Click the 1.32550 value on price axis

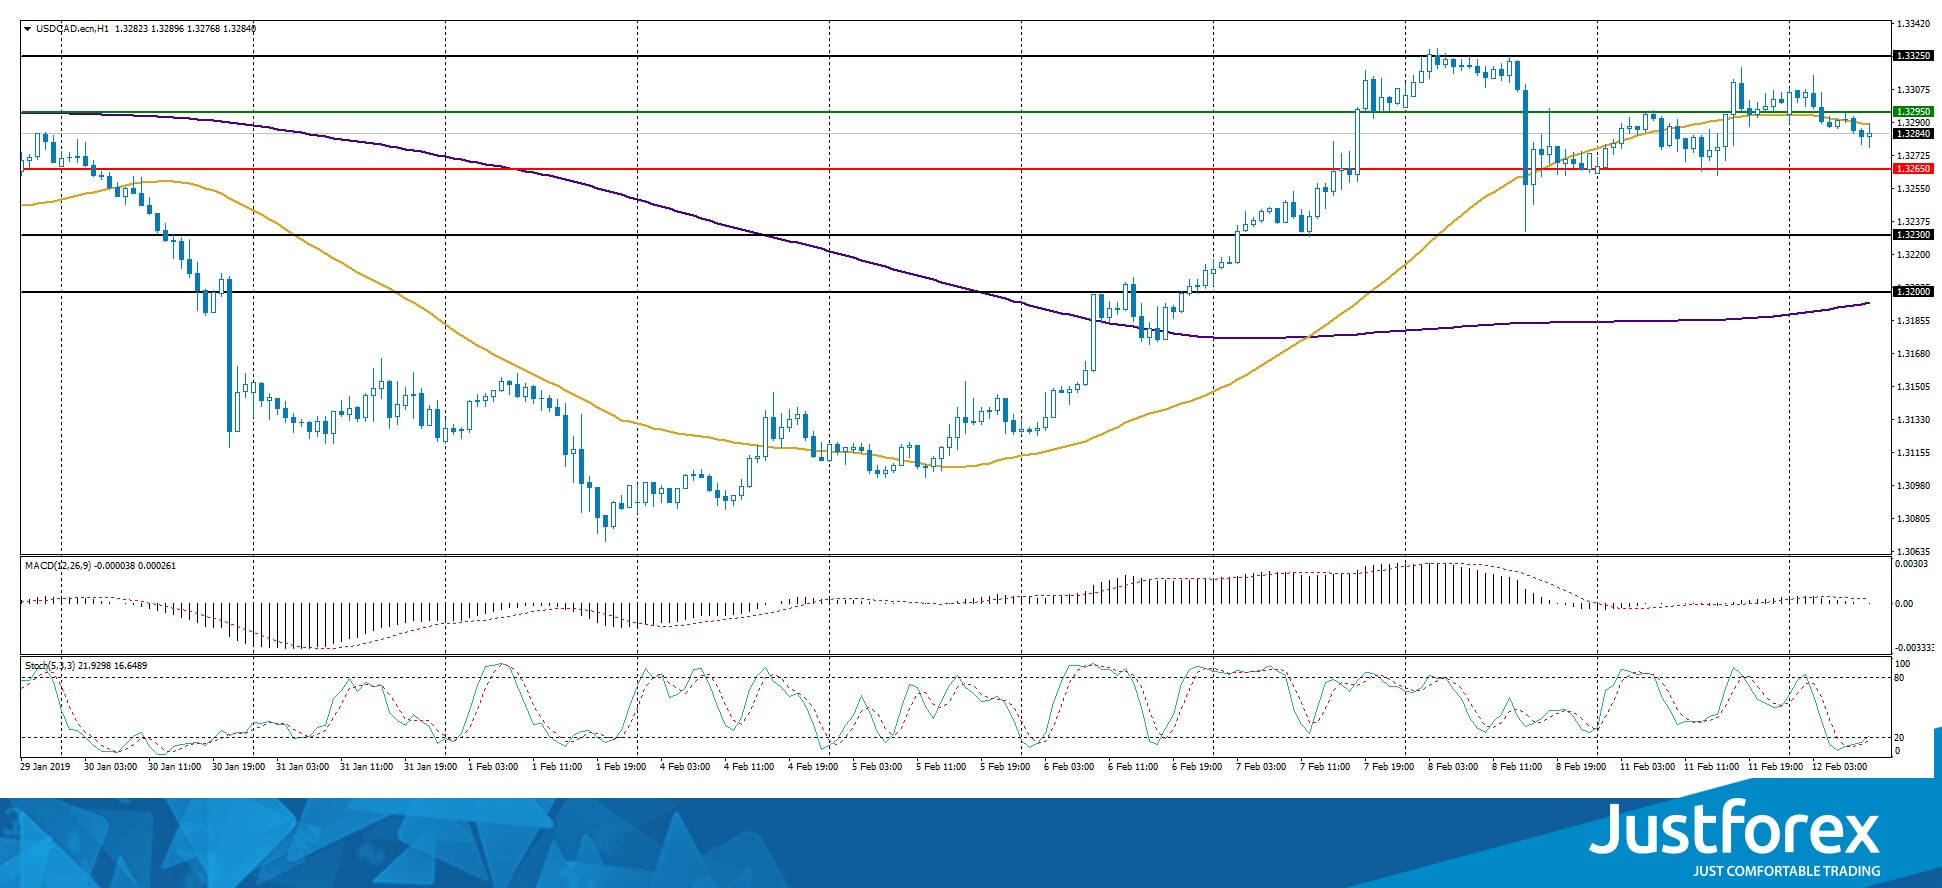click(1913, 188)
